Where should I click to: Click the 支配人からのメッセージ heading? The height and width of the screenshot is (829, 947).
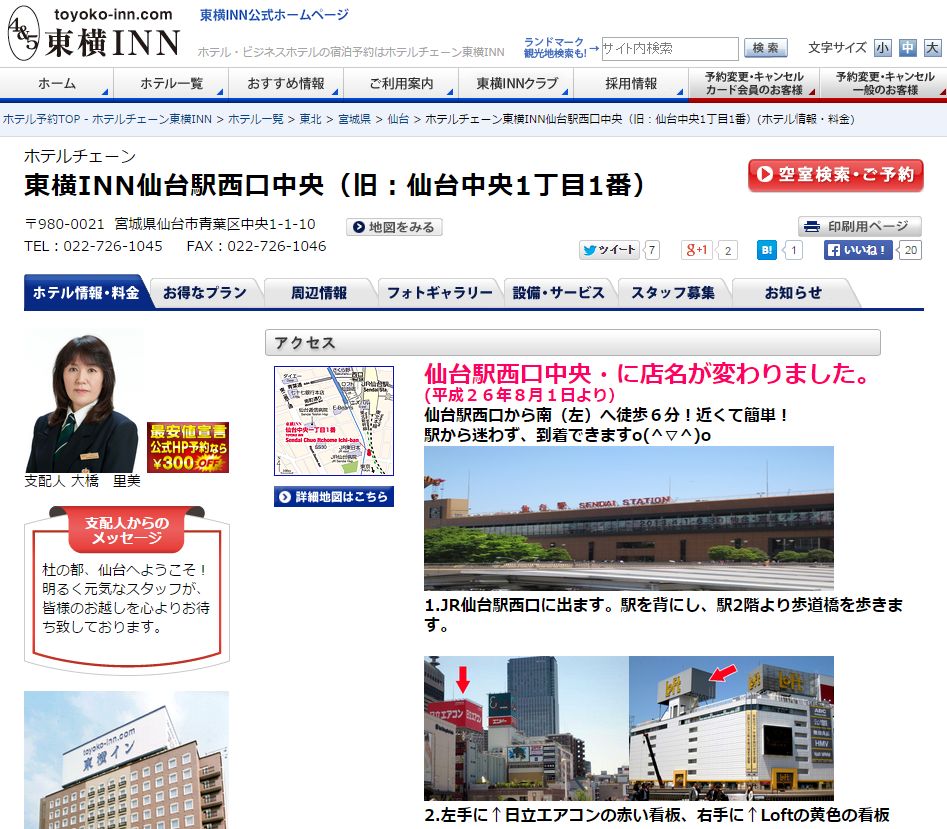[127, 530]
